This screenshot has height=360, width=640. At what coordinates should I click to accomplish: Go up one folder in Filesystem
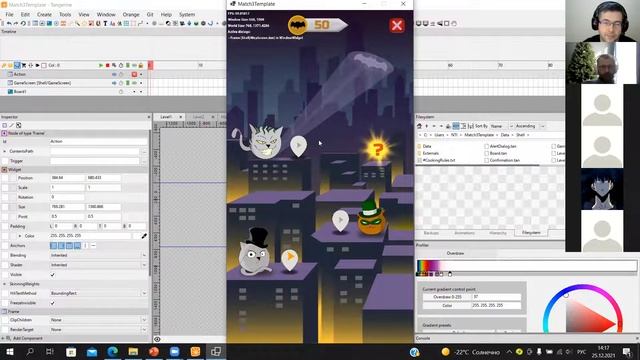click(x=427, y=126)
